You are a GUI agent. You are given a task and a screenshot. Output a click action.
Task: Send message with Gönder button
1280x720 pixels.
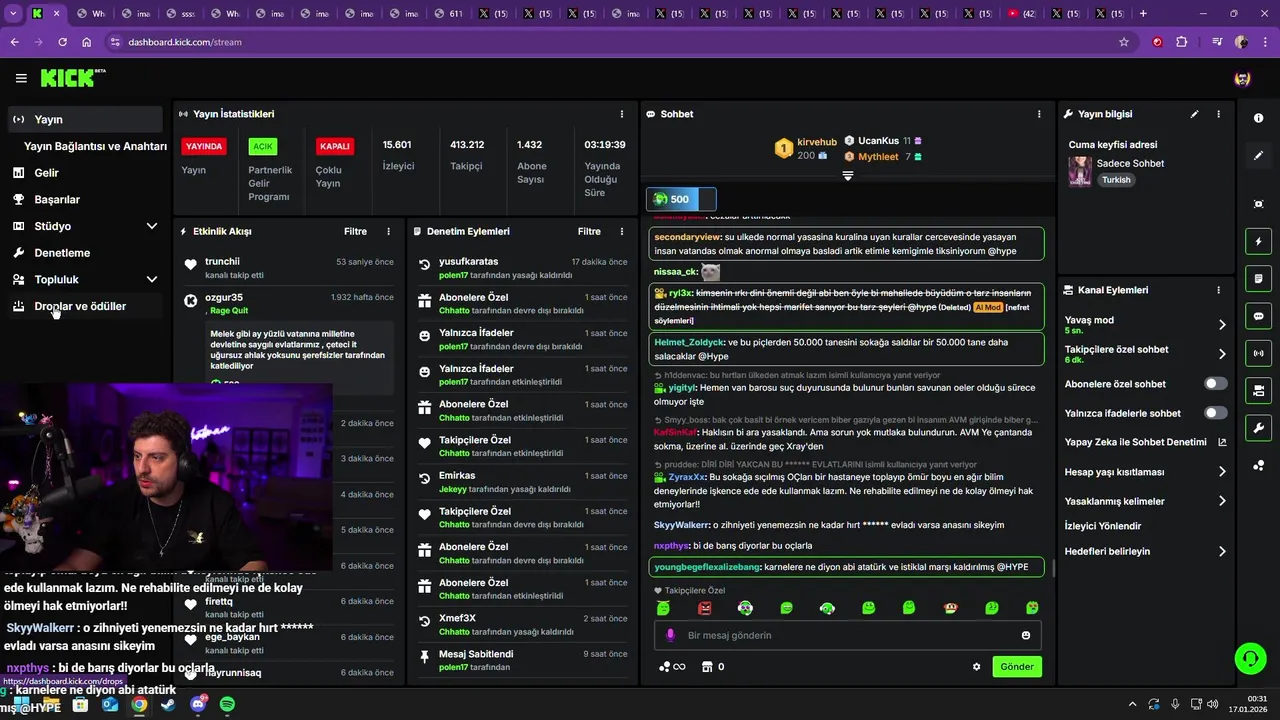click(x=1017, y=667)
